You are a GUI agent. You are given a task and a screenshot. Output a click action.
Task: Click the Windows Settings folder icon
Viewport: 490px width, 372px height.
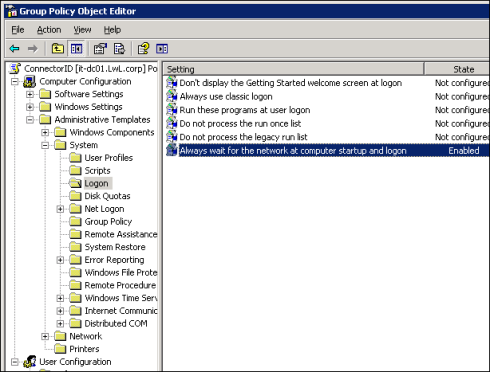click(45, 107)
